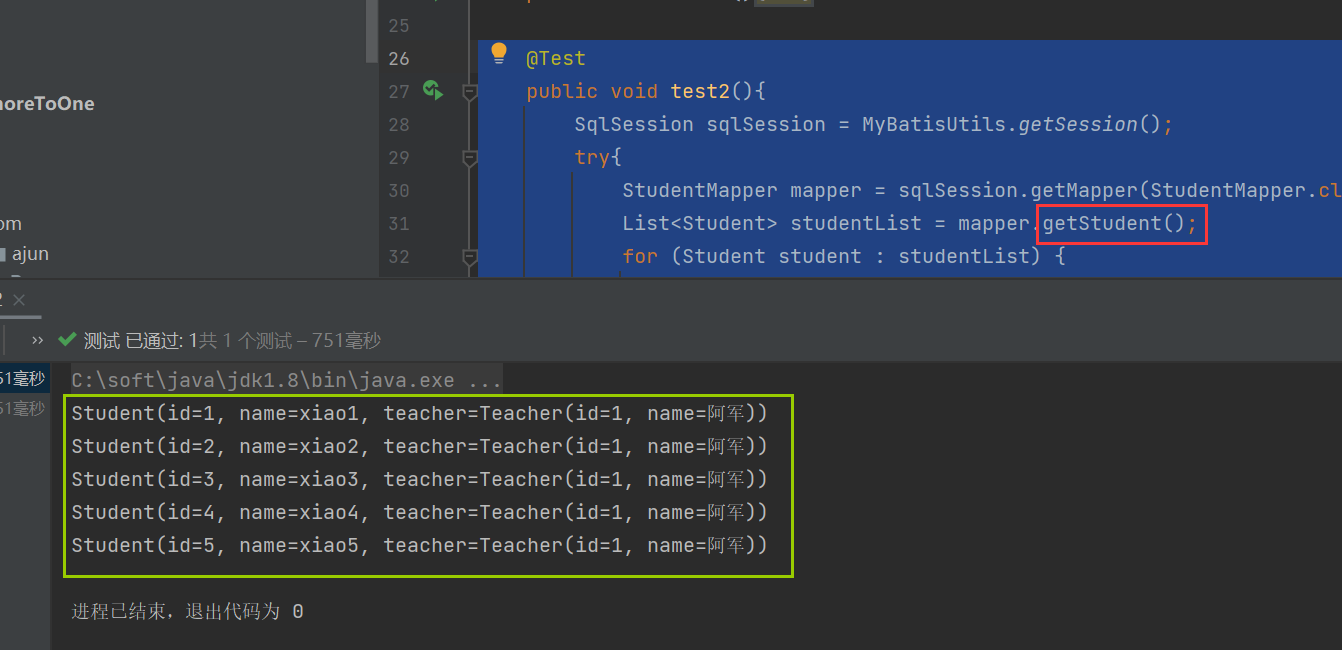The width and height of the screenshot is (1342, 650).
Task: Click the project tree vertical scrollbar
Action: [x=372, y=30]
